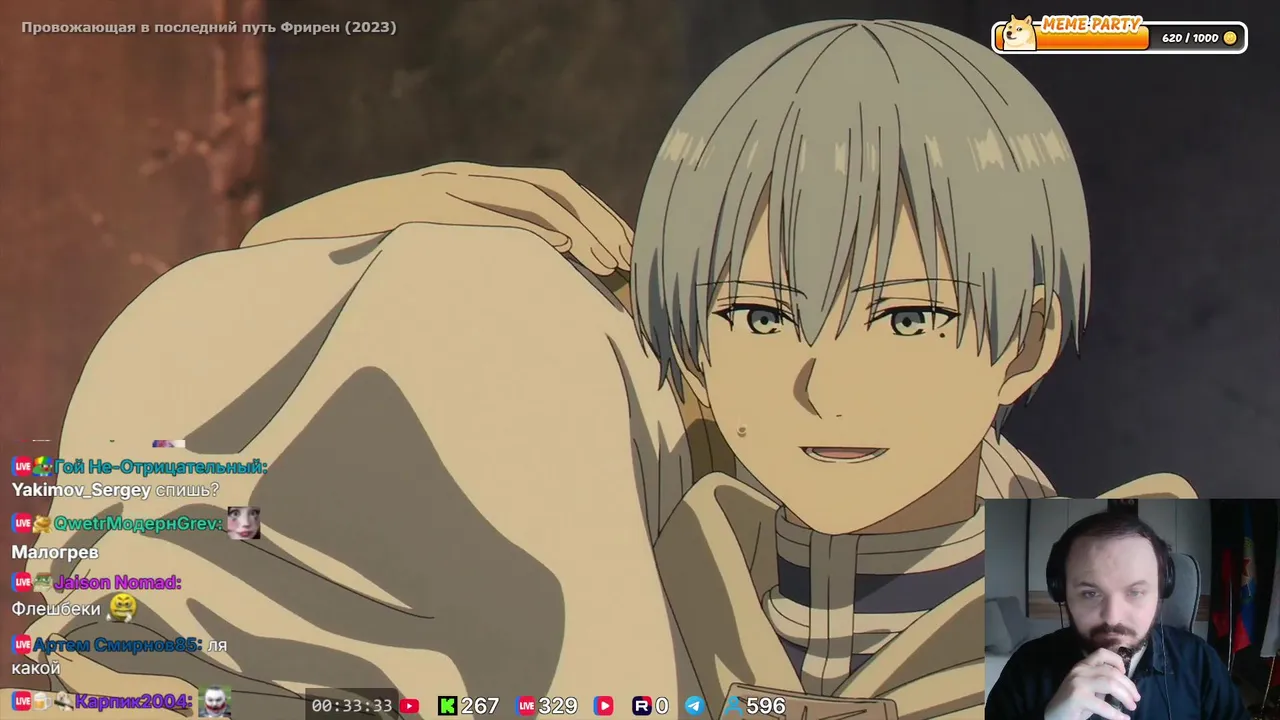
Task: Click the gold coin icon after 620 / 1000
Action: click(1230, 38)
